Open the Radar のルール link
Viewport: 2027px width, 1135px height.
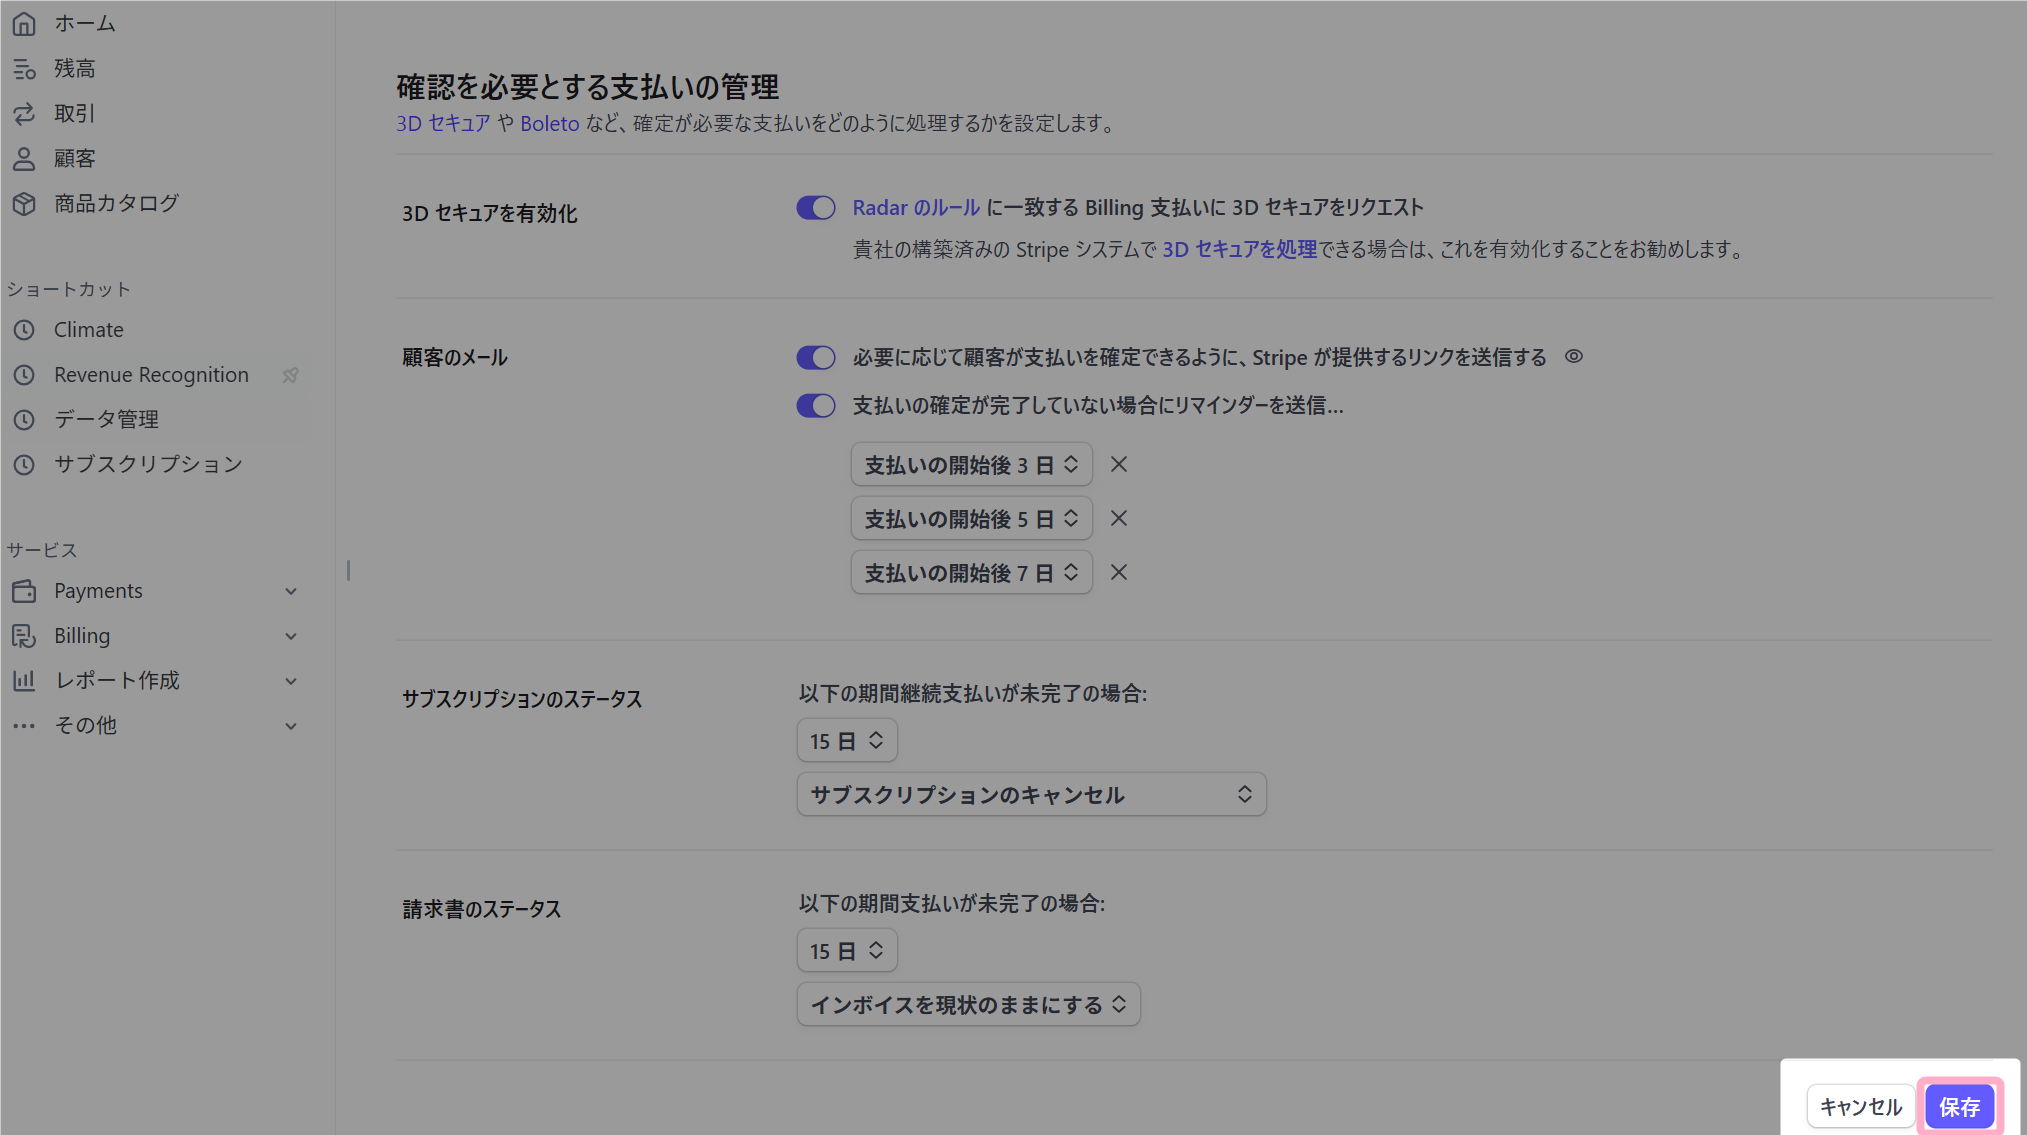coord(916,207)
